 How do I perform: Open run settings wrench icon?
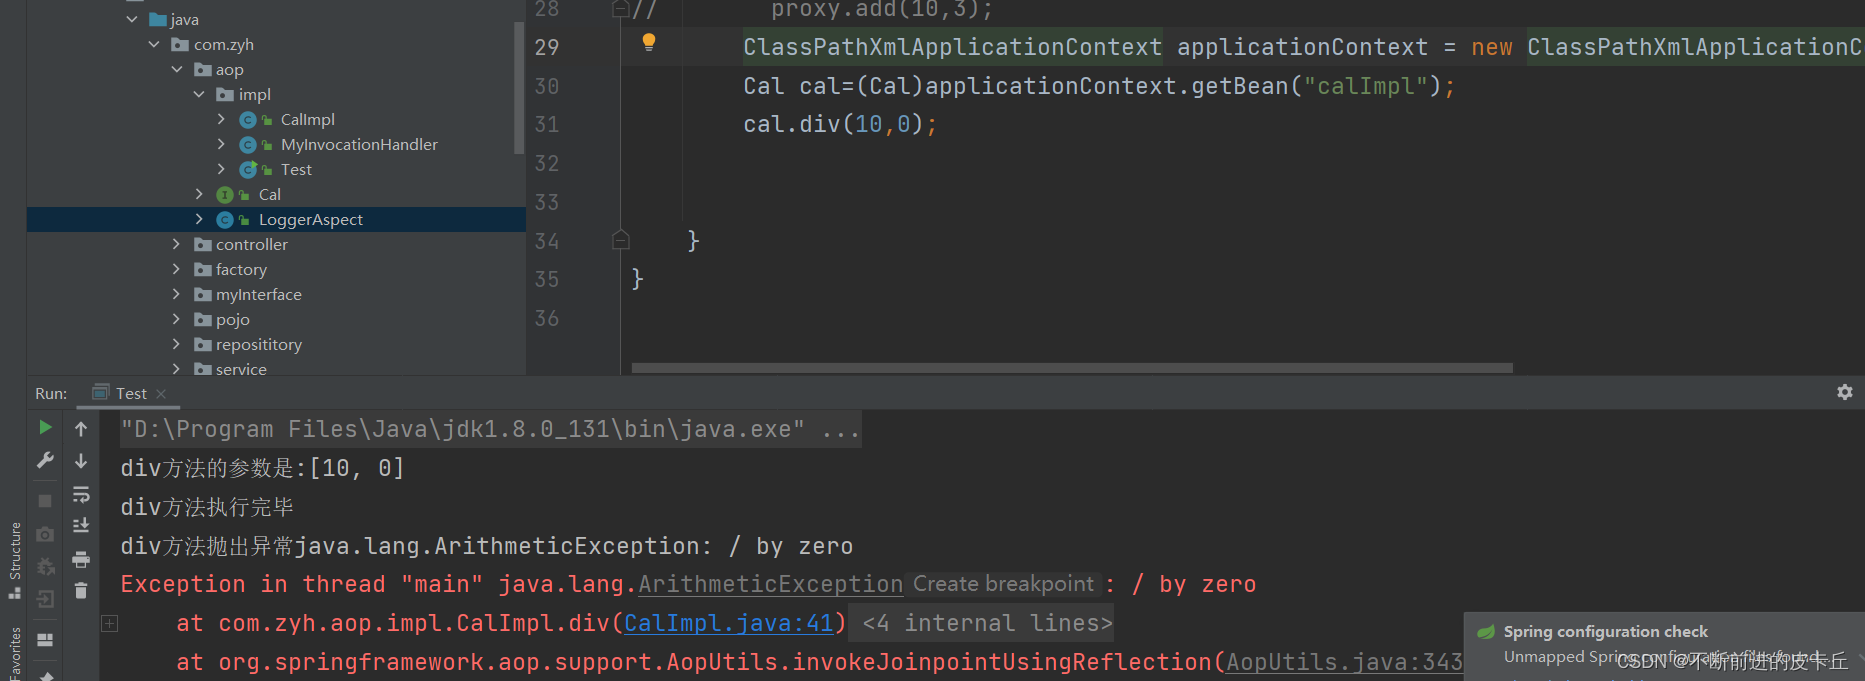tap(45, 460)
